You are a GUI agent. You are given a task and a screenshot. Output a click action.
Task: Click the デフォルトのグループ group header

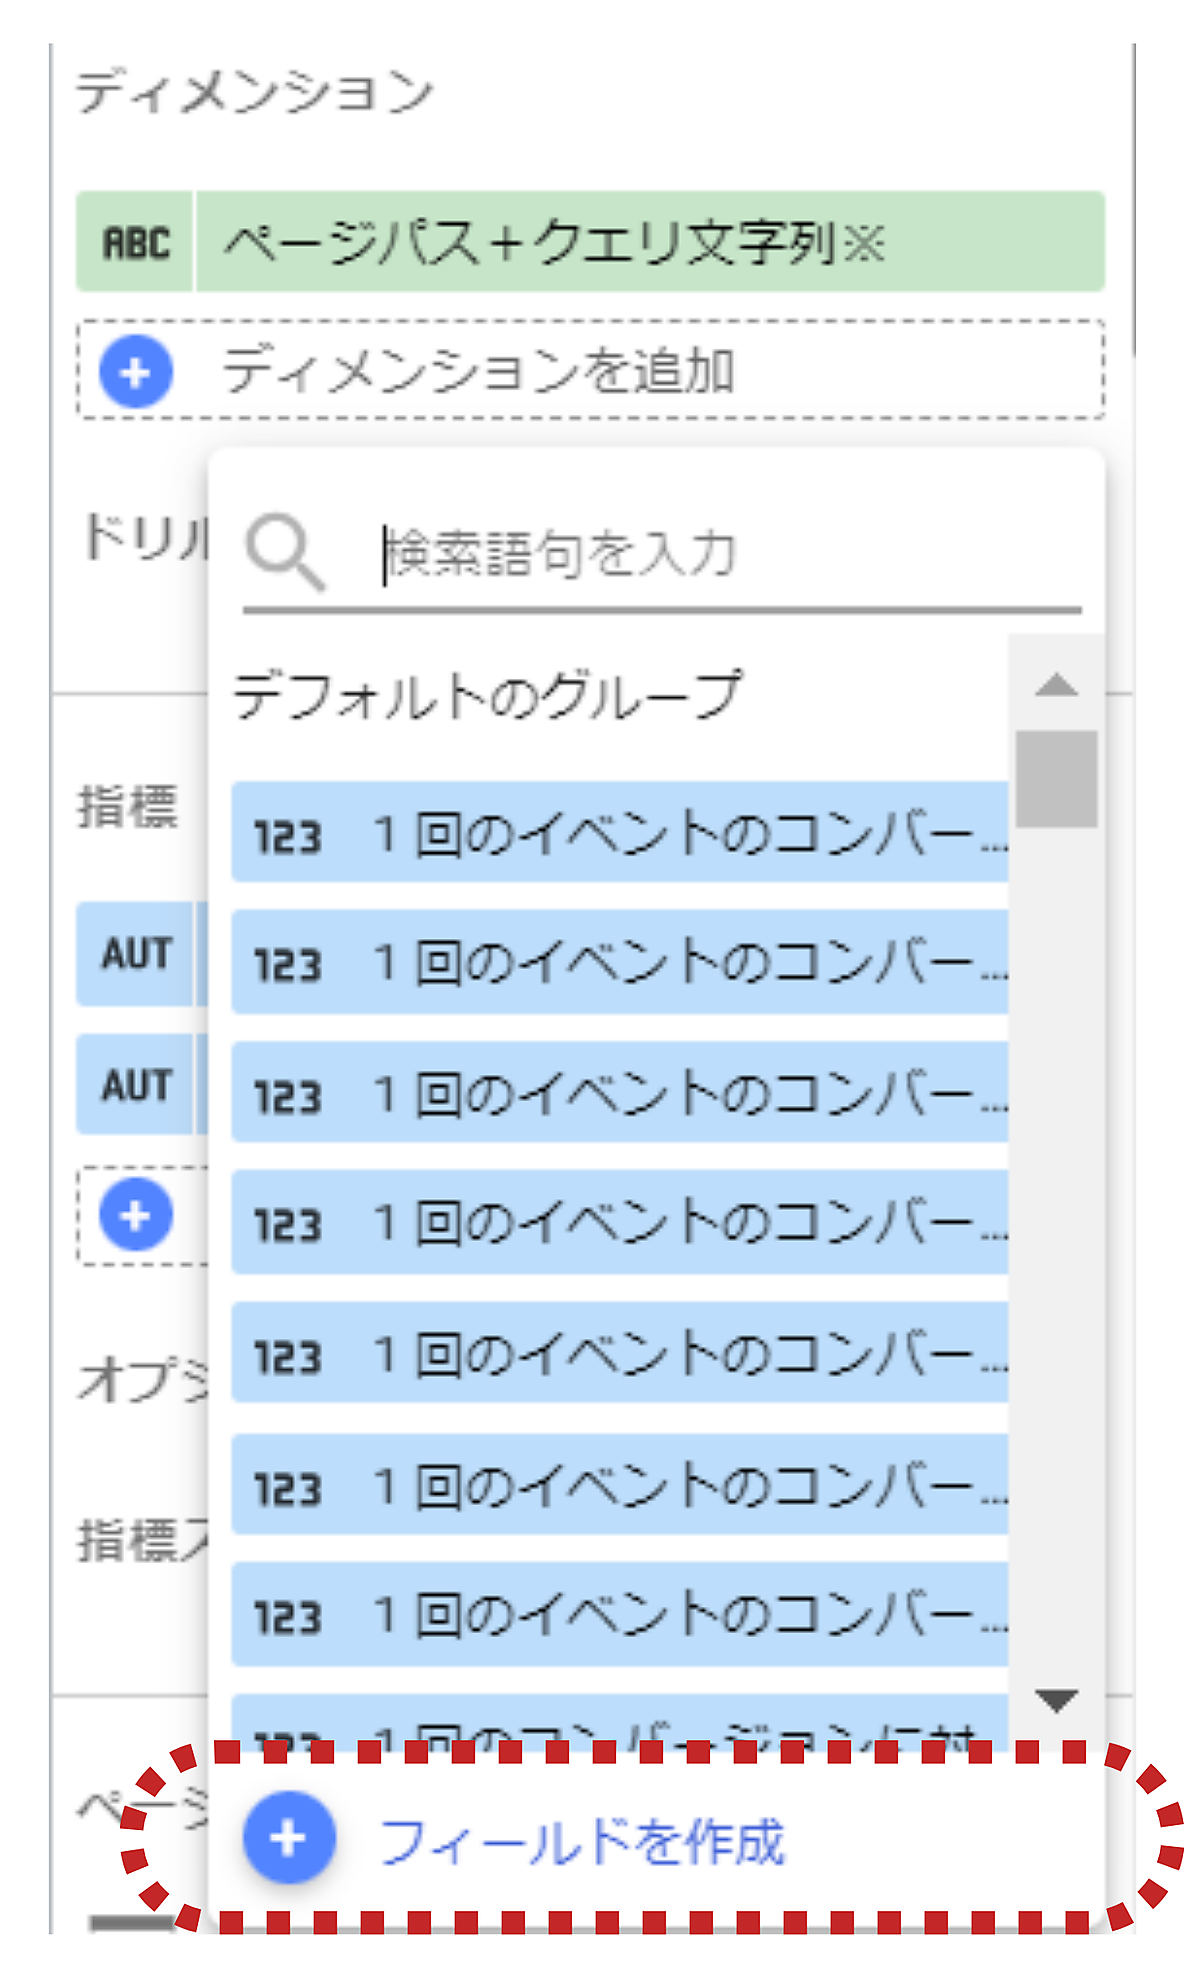[488, 696]
